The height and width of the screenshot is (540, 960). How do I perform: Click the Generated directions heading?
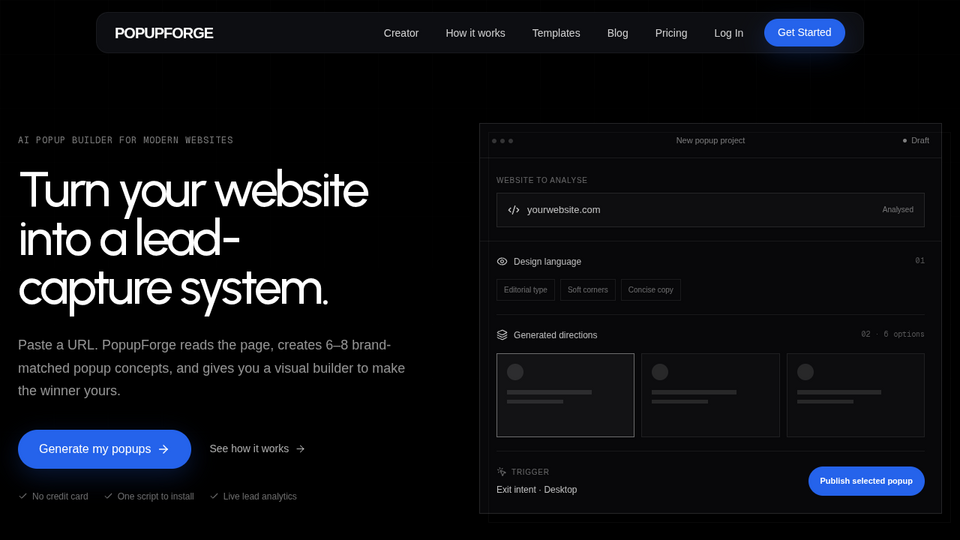555,335
